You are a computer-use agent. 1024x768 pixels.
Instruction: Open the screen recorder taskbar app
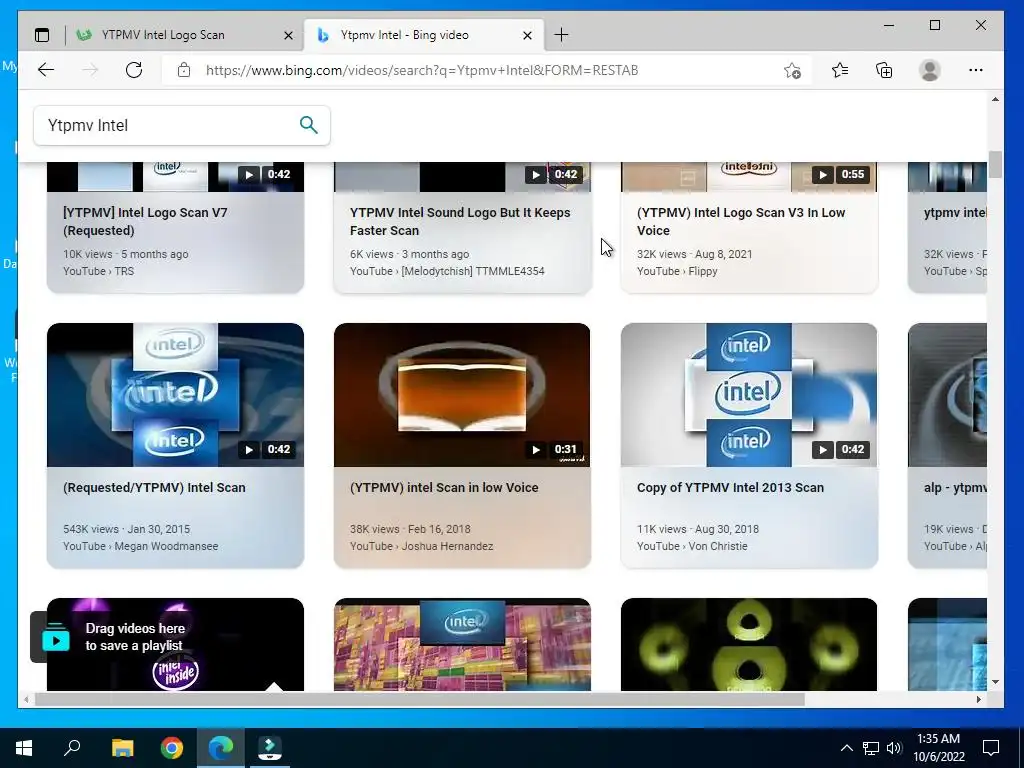(270, 748)
